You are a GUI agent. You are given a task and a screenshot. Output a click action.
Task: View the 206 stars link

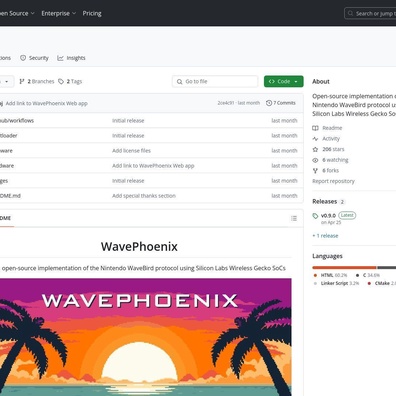click(328, 149)
